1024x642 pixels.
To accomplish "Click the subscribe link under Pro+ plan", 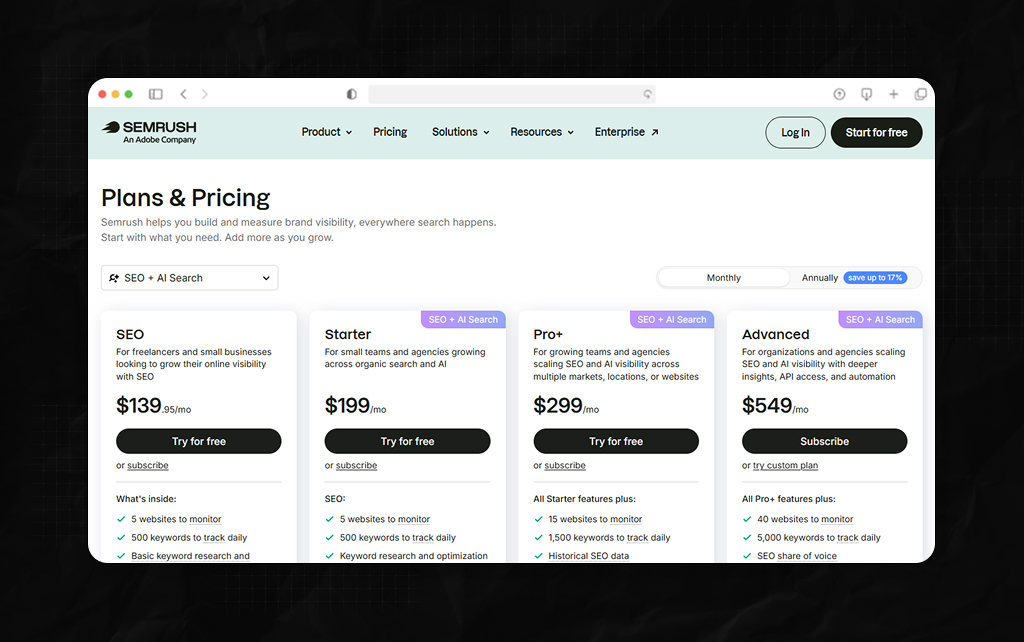I will tap(565, 465).
